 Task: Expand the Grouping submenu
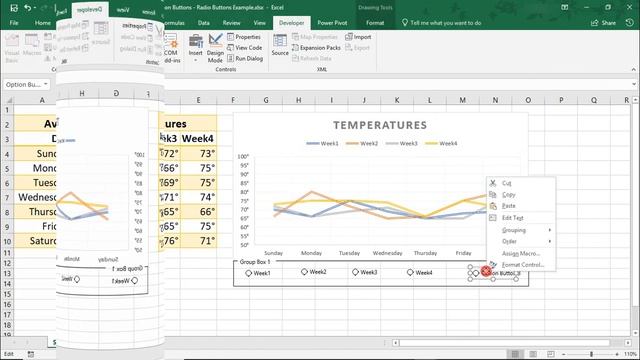tap(521, 230)
